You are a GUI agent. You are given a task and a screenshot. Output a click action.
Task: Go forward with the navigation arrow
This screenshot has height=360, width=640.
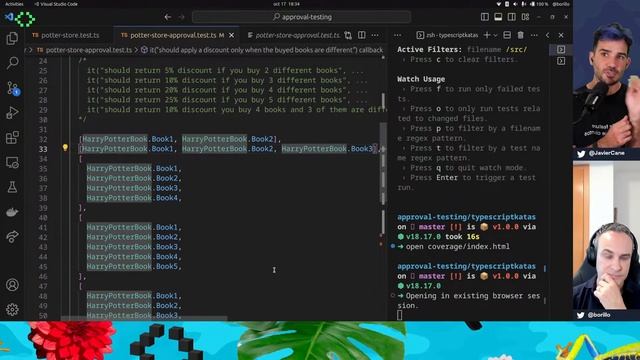tap(182, 17)
